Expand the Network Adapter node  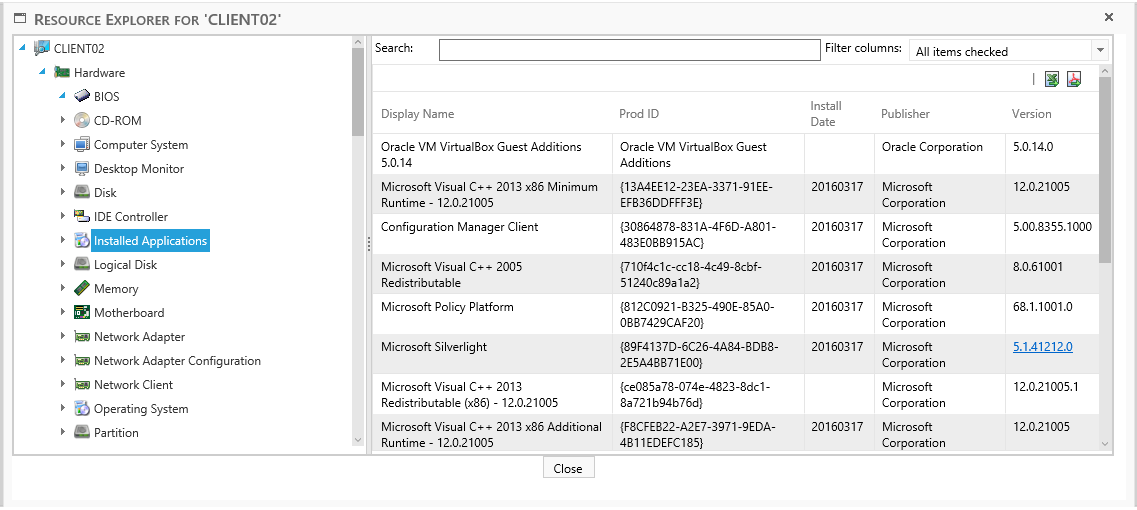[63, 337]
